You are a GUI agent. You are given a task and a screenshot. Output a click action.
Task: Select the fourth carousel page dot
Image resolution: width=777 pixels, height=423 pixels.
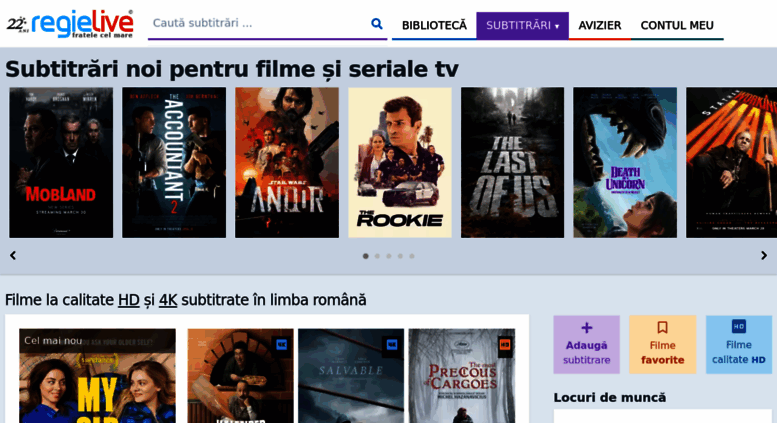[400, 256]
